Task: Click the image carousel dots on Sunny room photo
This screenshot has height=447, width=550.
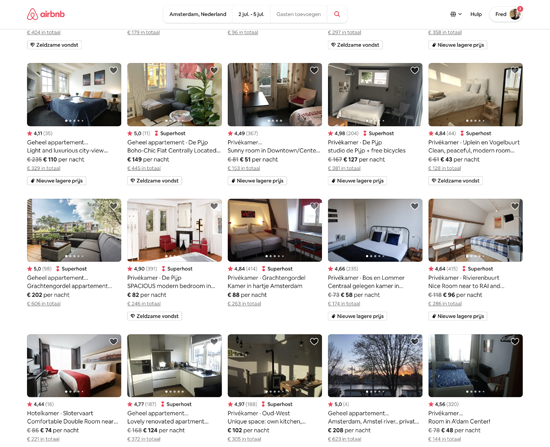Action: pyautogui.click(x=275, y=121)
